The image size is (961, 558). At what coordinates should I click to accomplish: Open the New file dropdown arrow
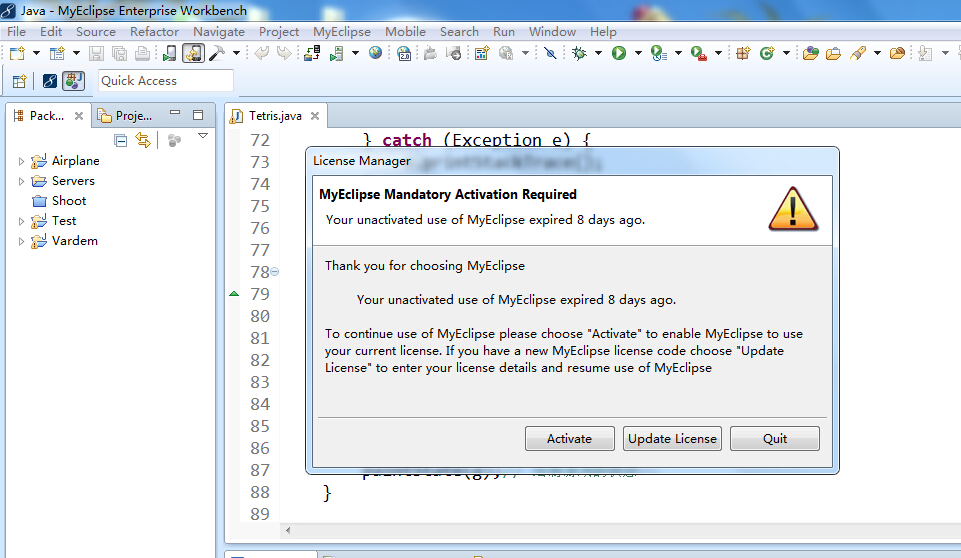[36, 53]
